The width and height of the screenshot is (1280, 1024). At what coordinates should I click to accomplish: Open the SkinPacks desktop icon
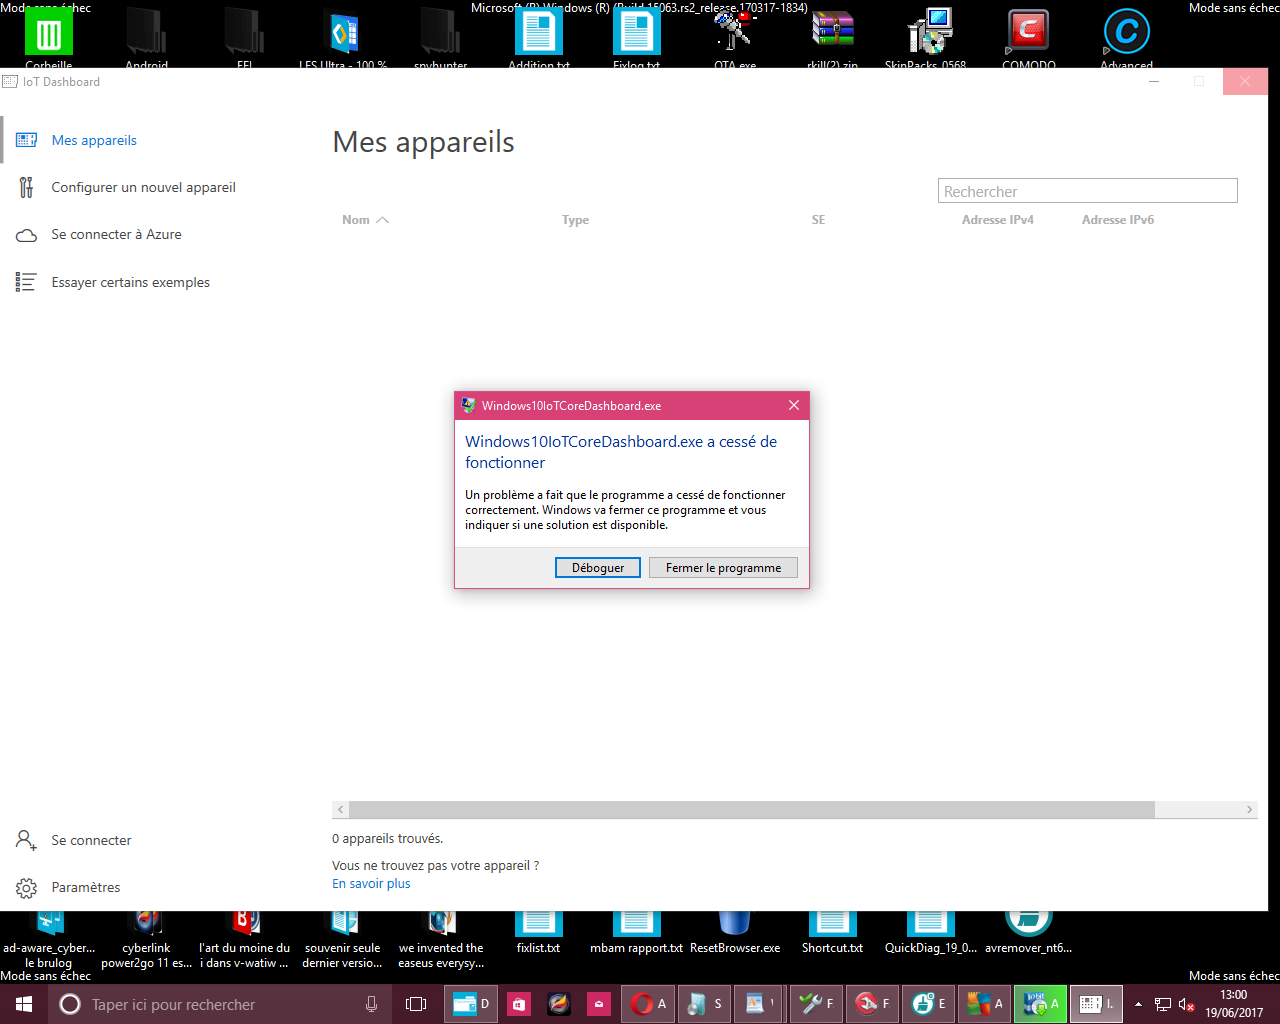pos(926,37)
